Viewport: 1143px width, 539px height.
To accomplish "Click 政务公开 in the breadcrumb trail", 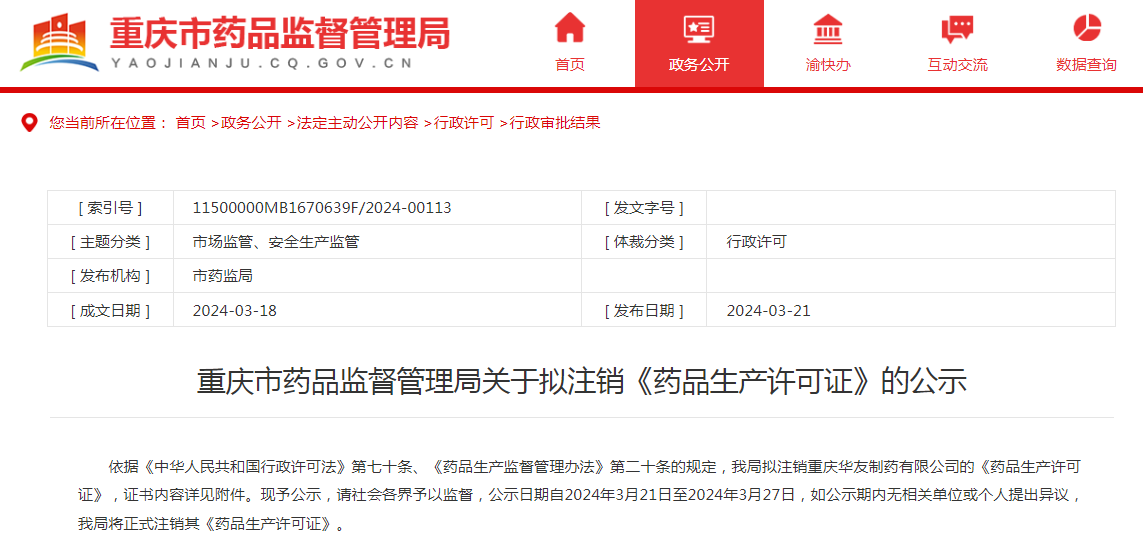I will pos(251,123).
